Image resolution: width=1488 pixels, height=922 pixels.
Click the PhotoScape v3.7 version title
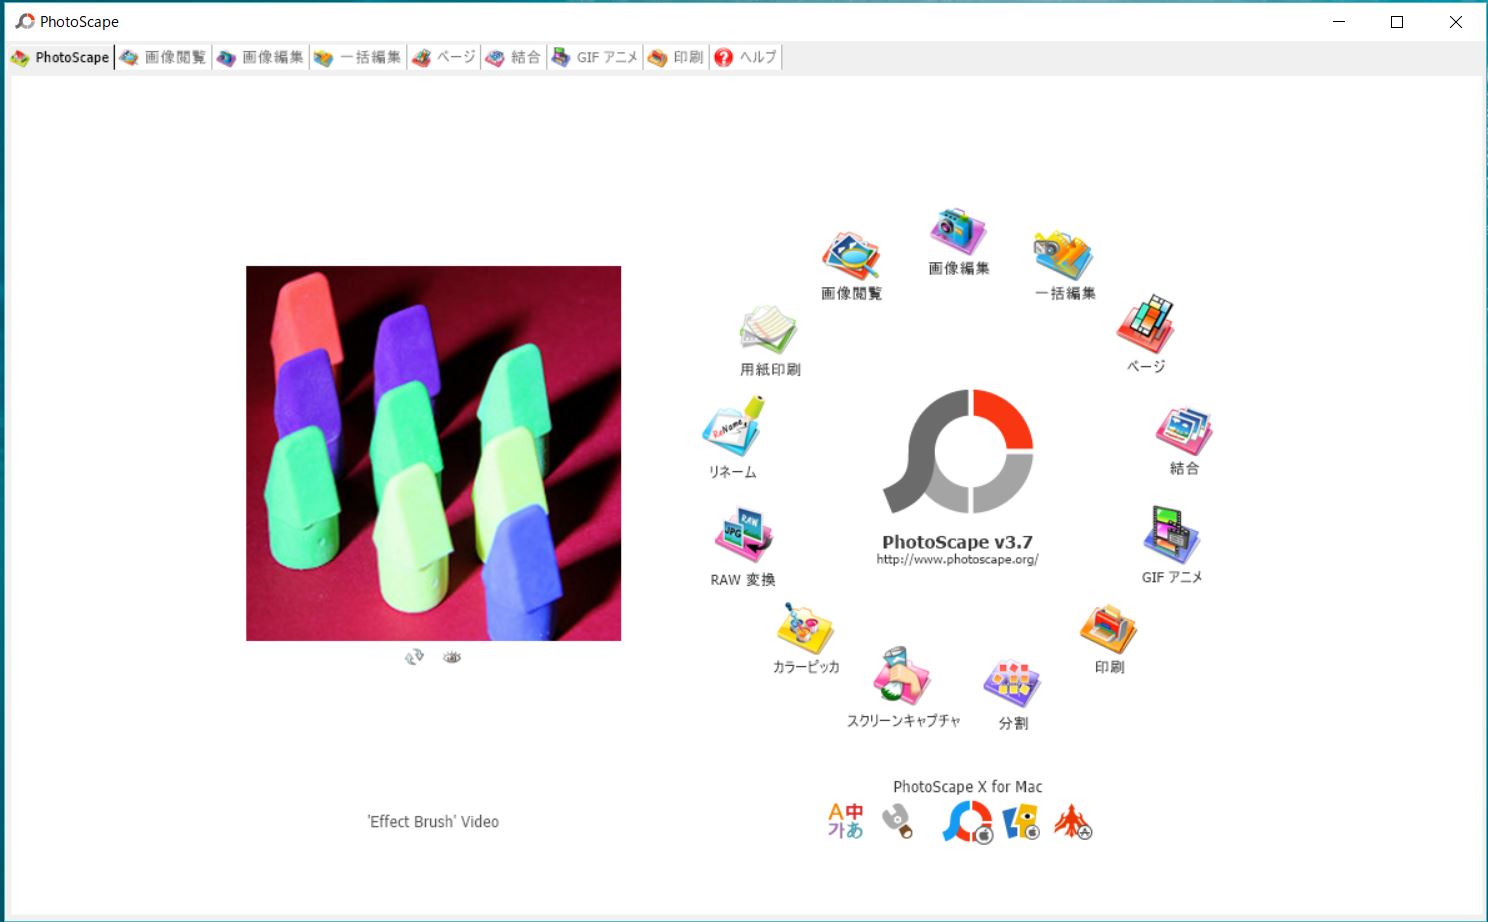(x=957, y=542)
